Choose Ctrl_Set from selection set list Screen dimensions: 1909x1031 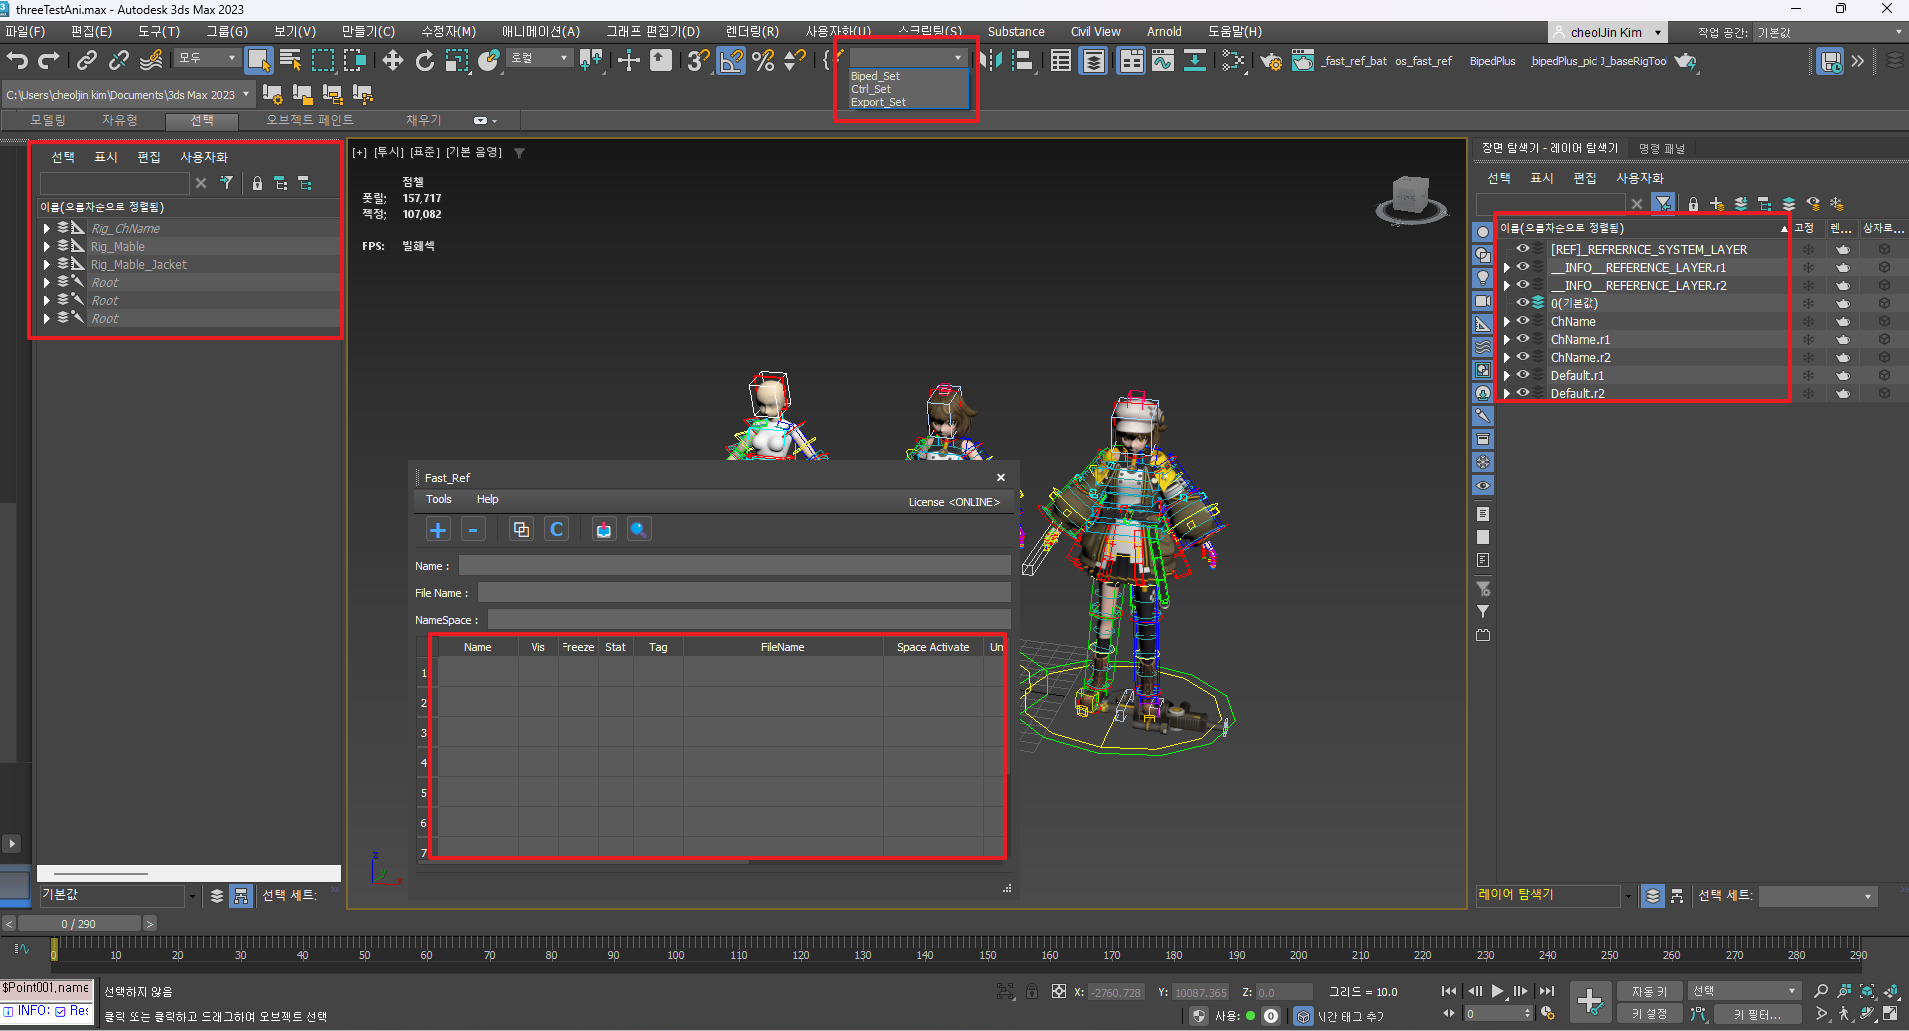pyautogui.click(x=871, y=89)
